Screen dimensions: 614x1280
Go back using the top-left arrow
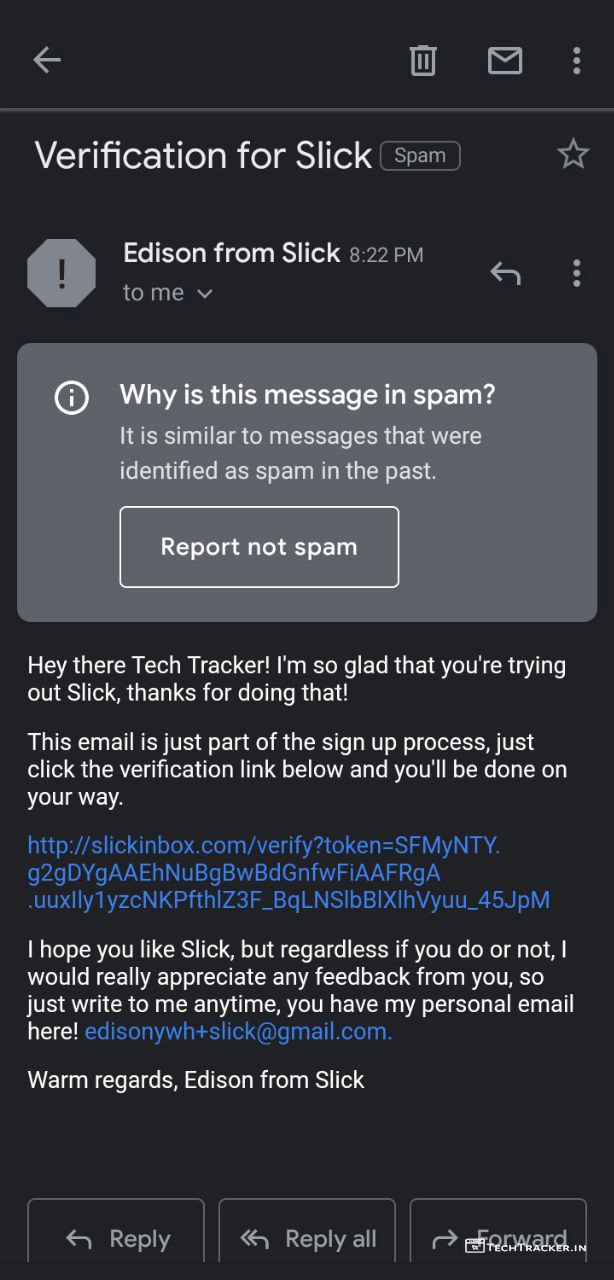pos(47,60)
